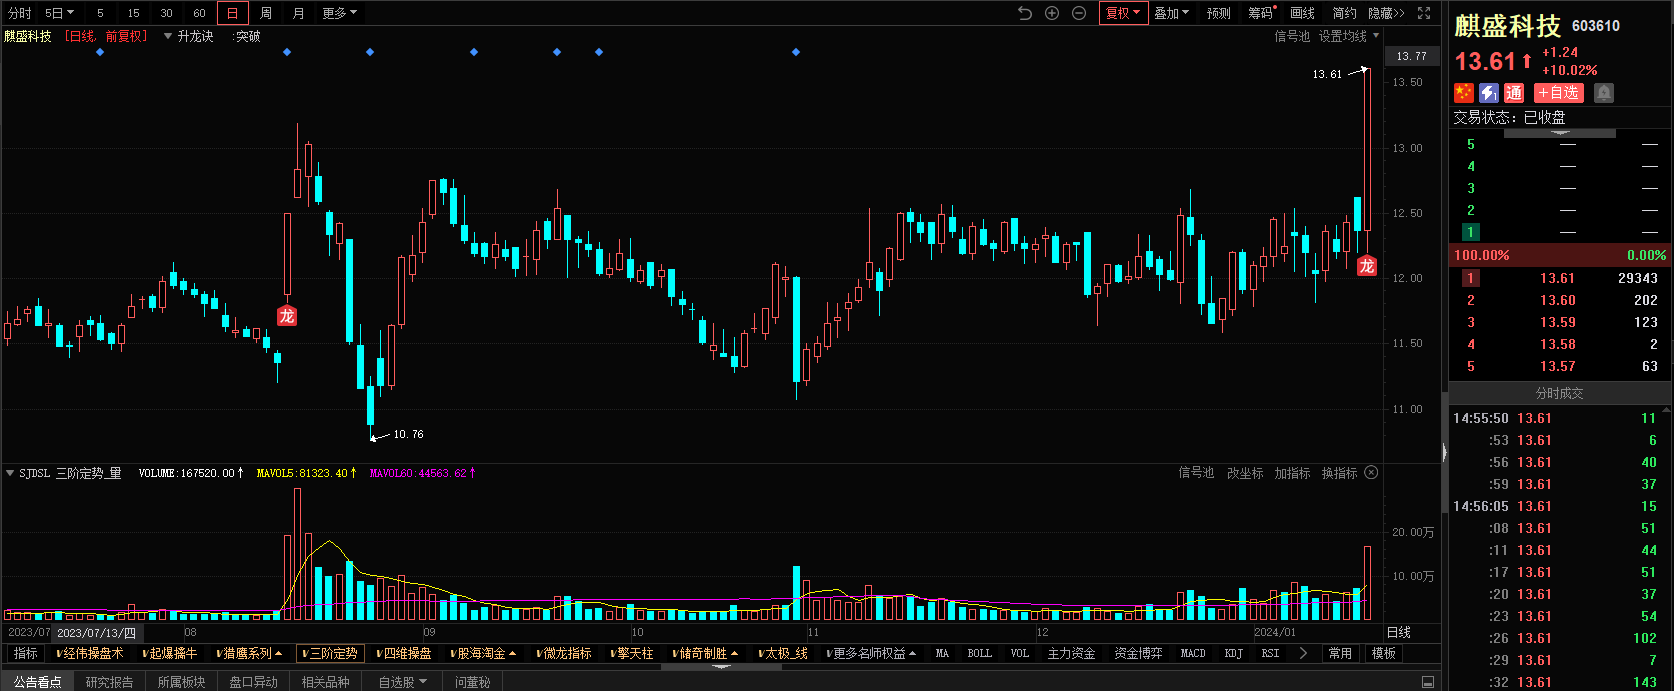Viewport: 1674px width, 691px height.
Task: Click the 分时成交 tick header
Action: [1560, 393]
